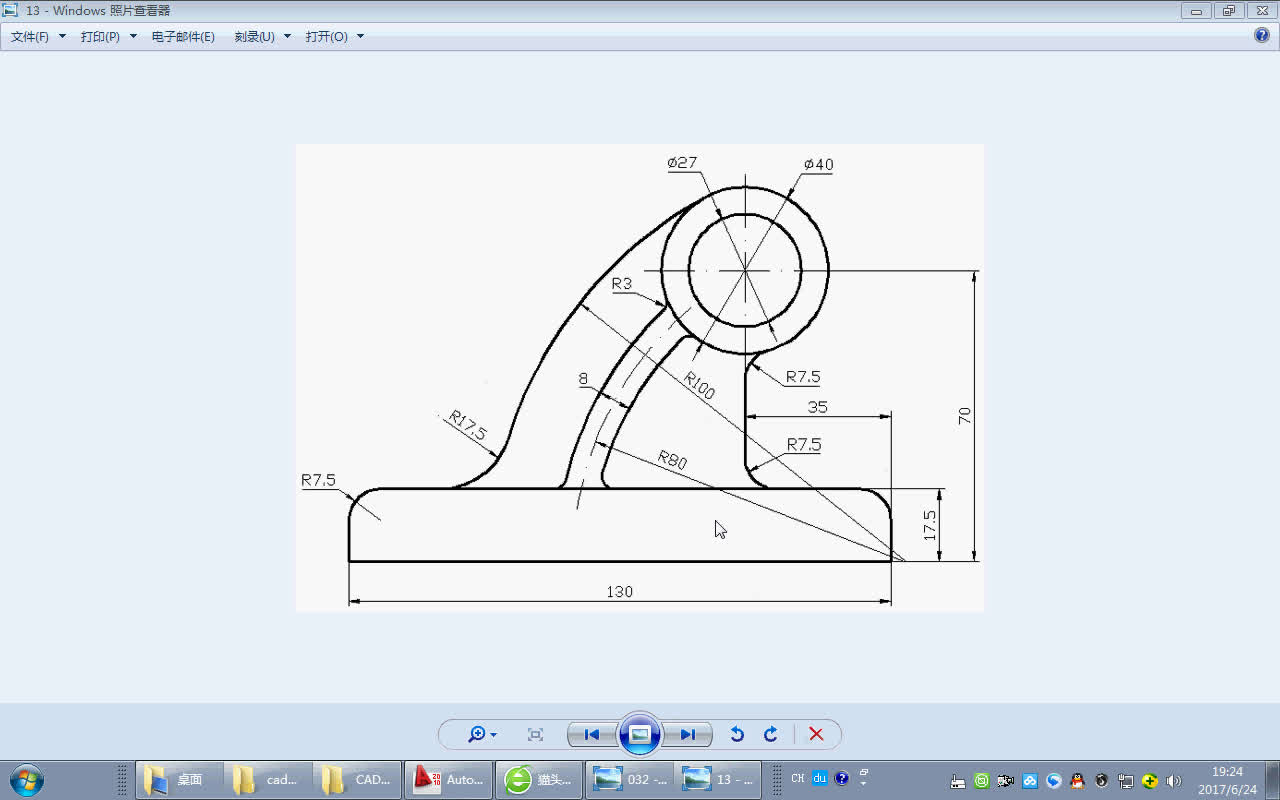
Task: Start the slide show
Action: 640,734
